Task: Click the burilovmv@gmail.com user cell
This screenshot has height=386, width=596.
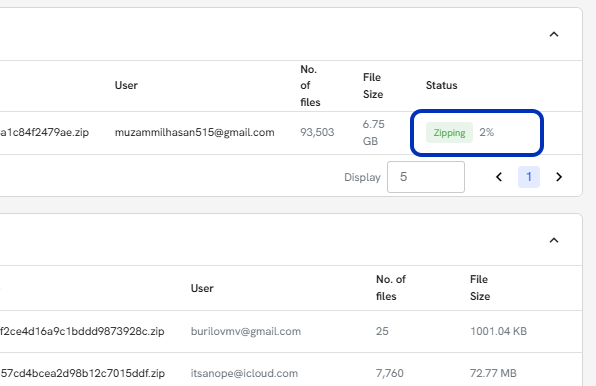Action: [x=246, y=331]
